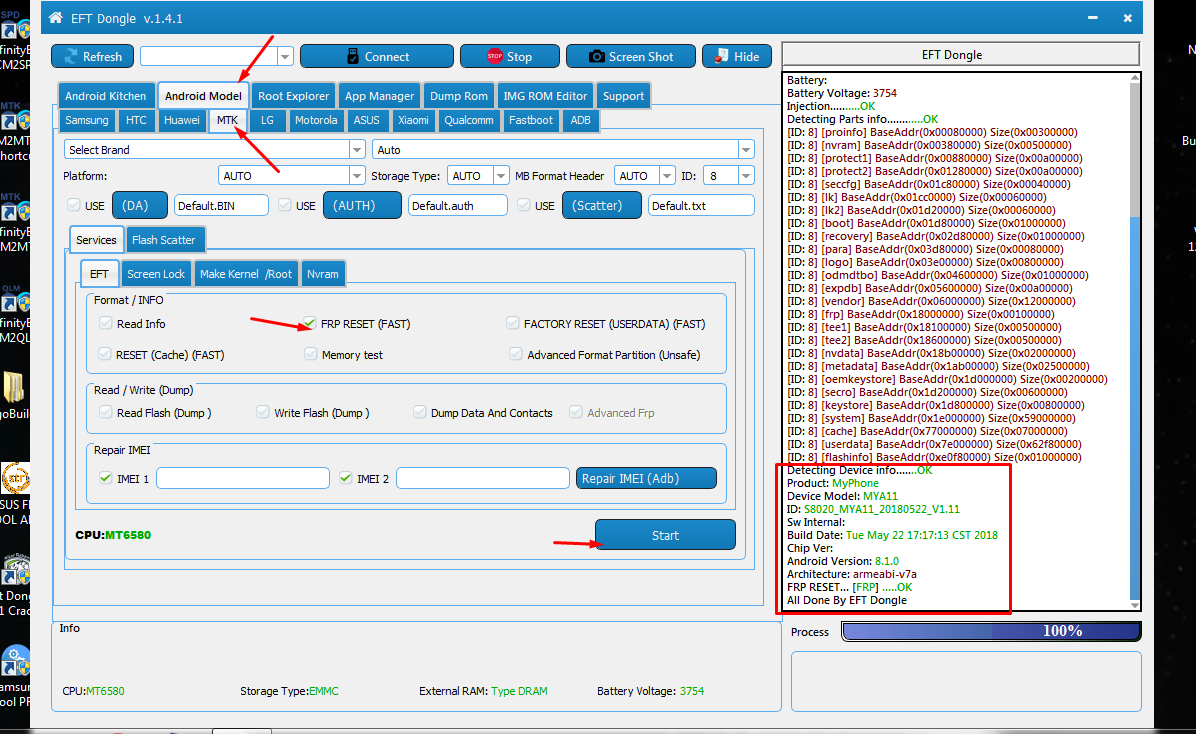Open the Make Kernel /Root sub-tab
Viewport: 1196px width, 734px height.
[x=246, y=274]
